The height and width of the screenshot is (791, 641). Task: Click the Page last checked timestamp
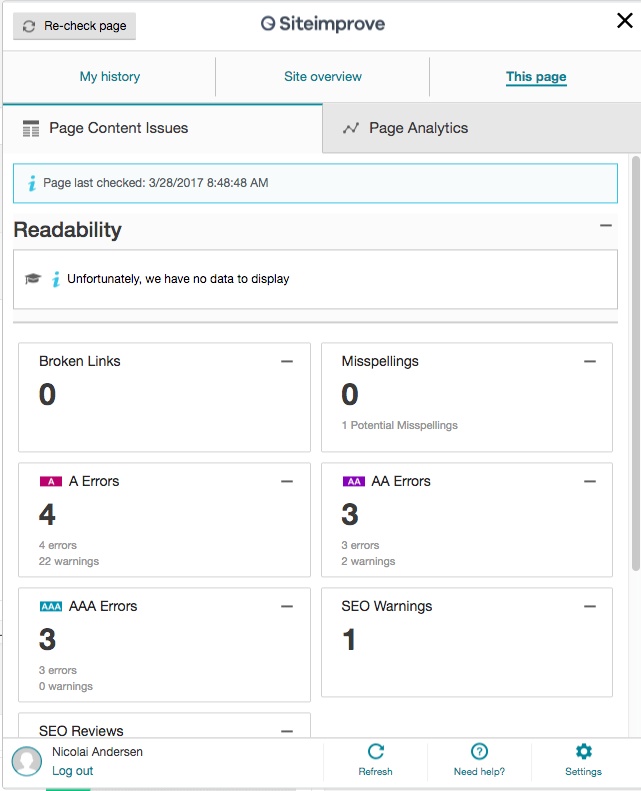(x=208, y=183)
